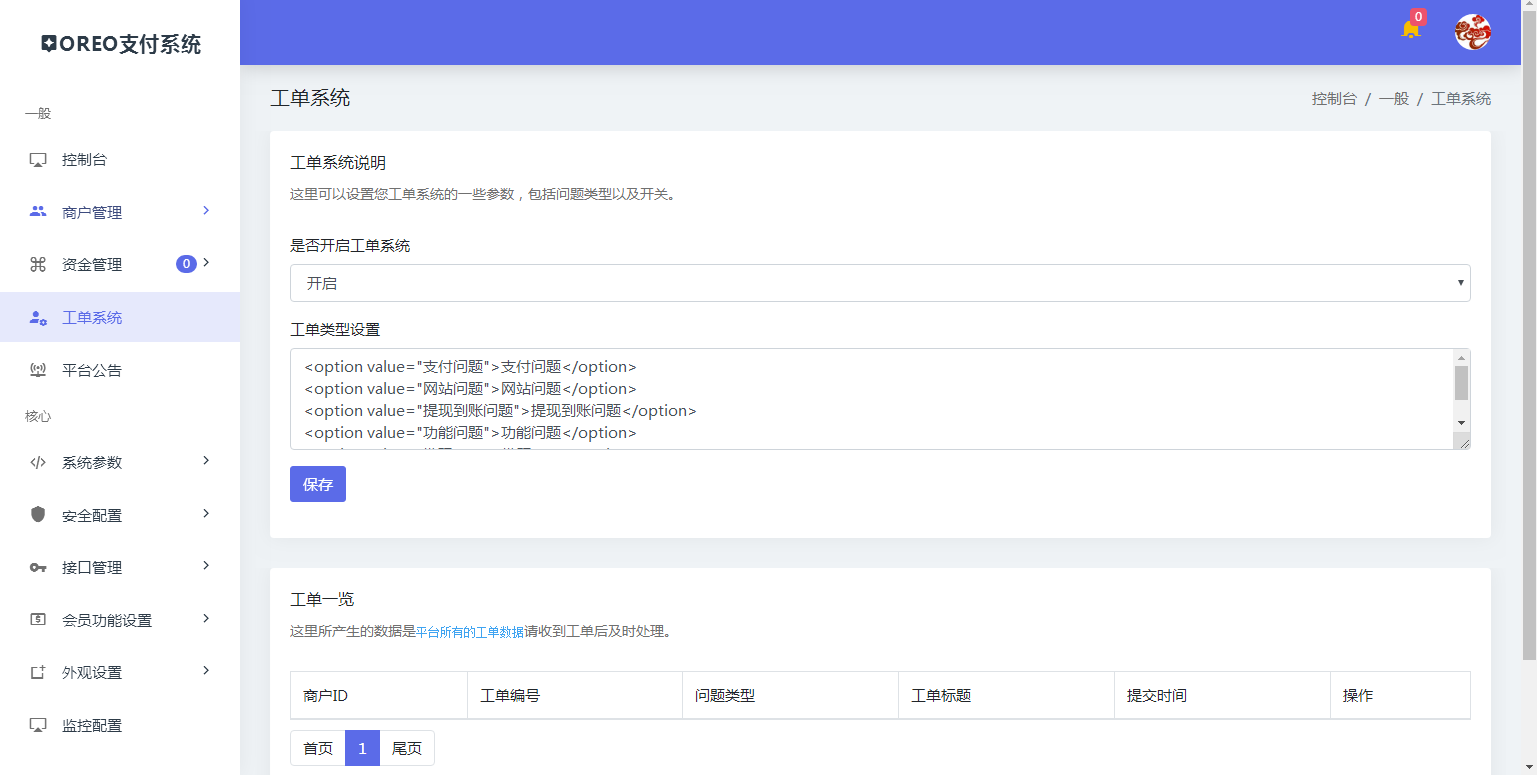This screenshot has width=1537, height=775.
Task: Click the notification bell icon
Action: 1410,31
